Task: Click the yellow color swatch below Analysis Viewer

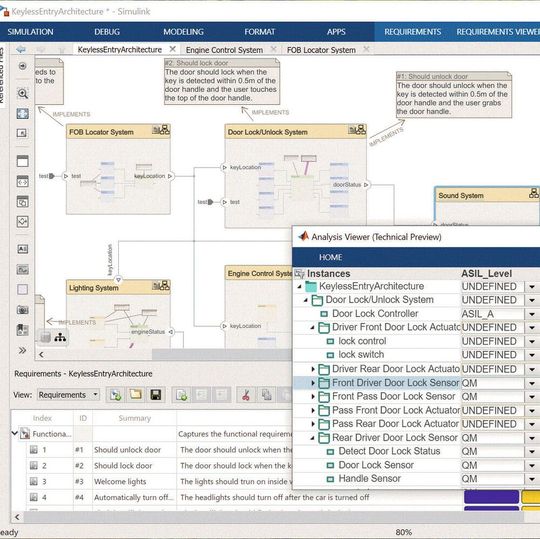Action: [531, 497]
